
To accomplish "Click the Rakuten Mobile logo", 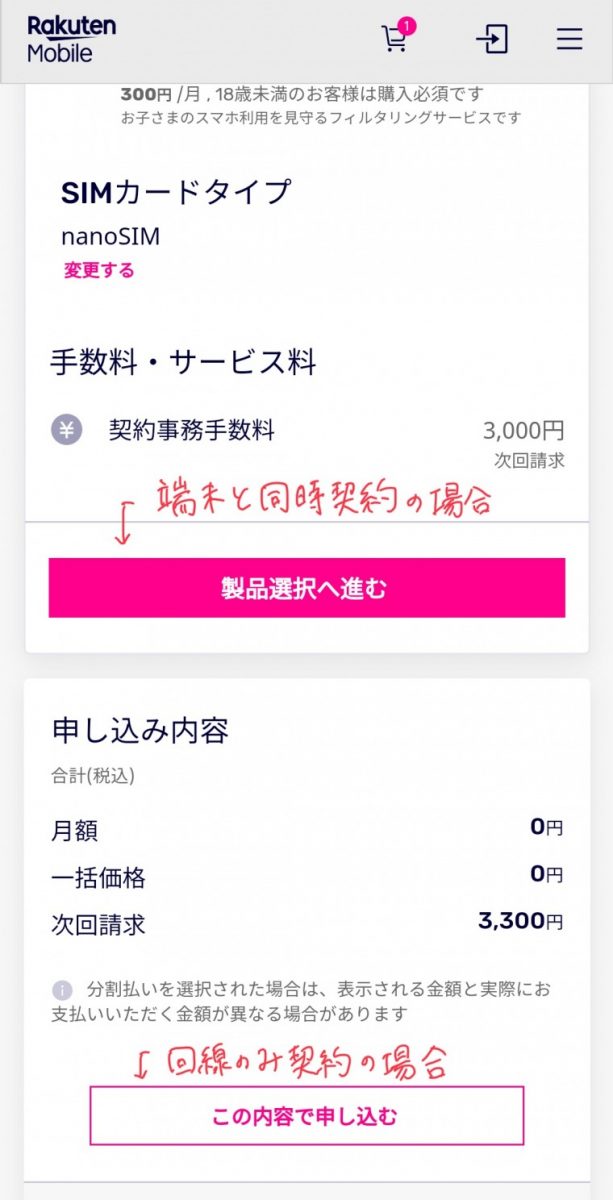I will tap(72, 40).
